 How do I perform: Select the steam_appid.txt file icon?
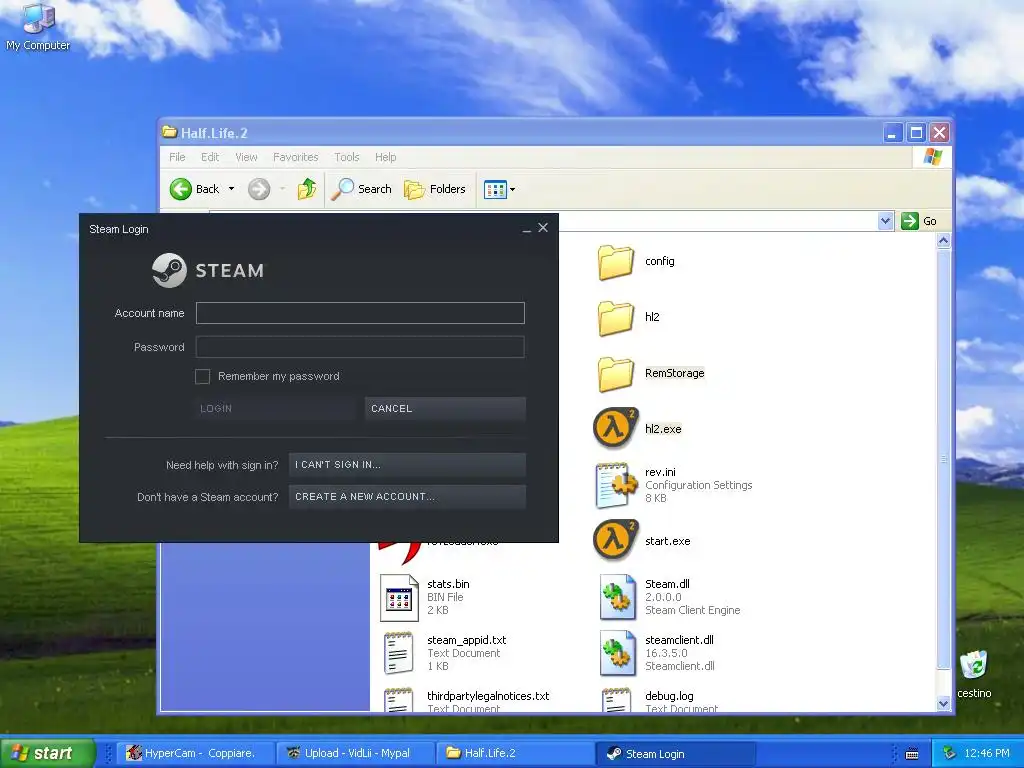point(399,653)
